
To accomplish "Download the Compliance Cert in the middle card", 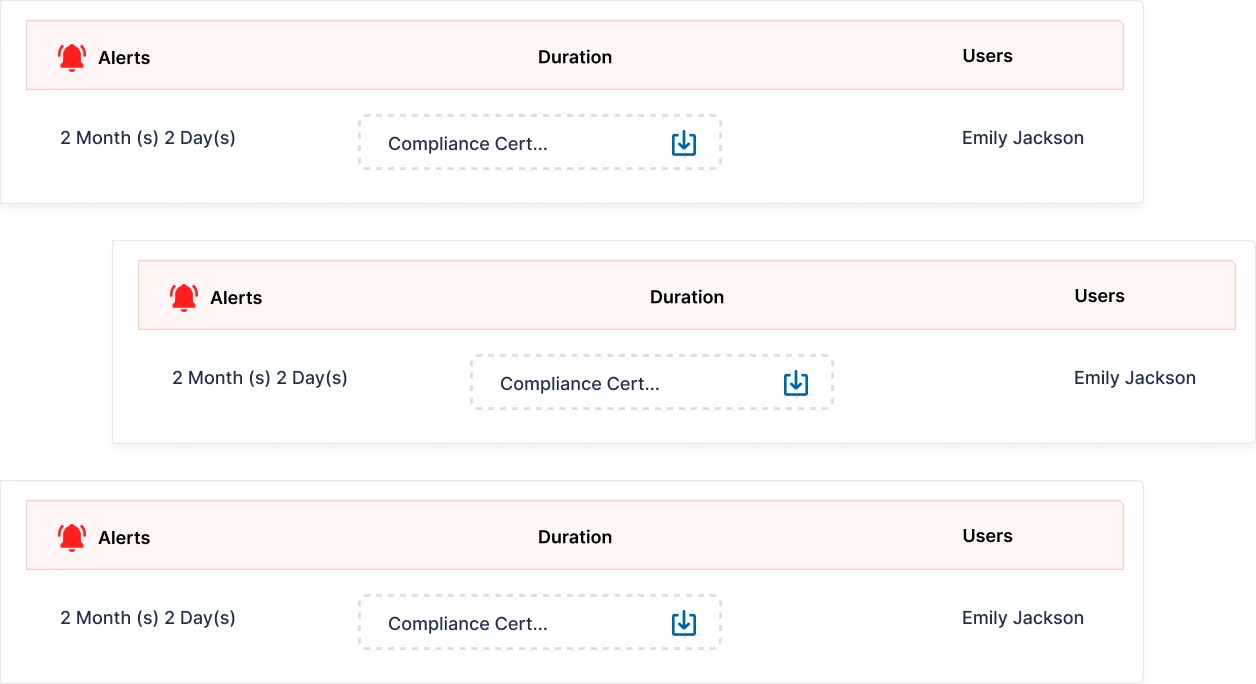I will [x=795, y=383].
